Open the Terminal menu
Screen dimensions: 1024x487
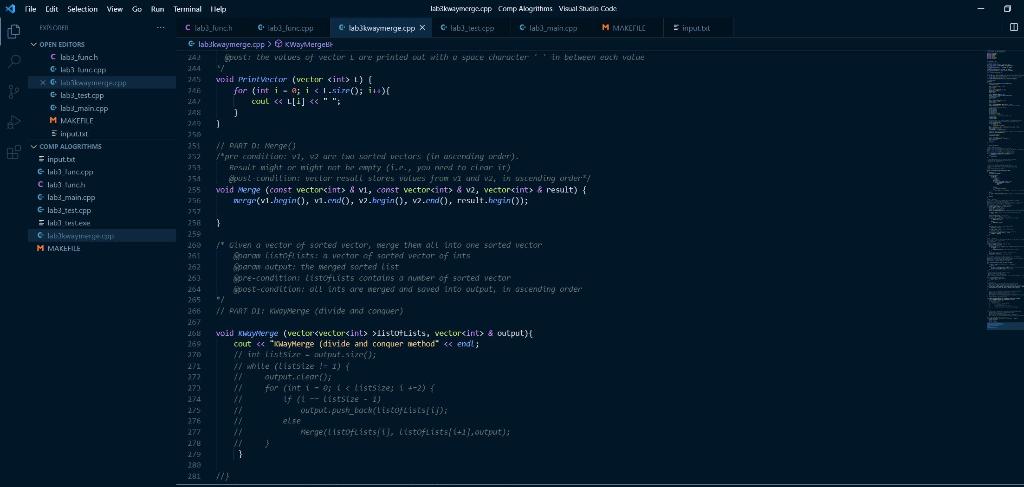point(187,9)
